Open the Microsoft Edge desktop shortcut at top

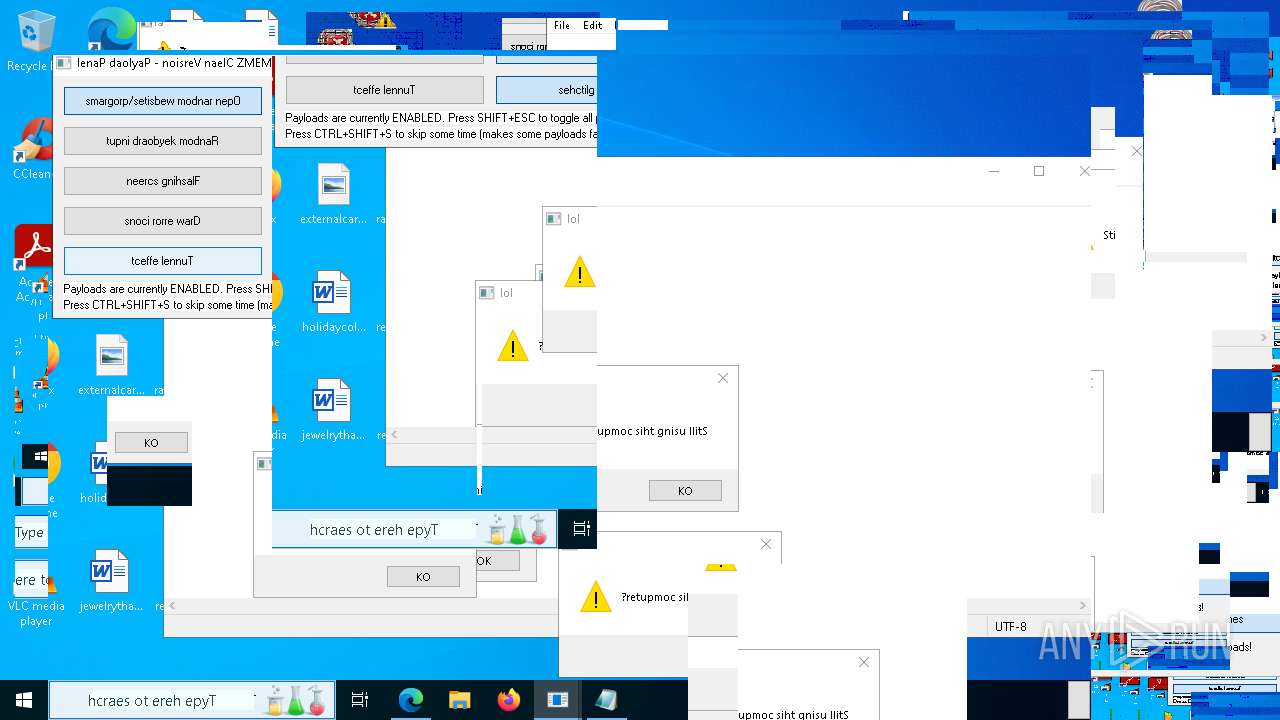[x=112, y=30]
